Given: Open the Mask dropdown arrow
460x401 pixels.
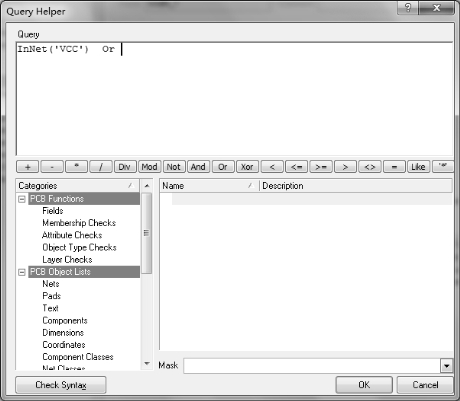Looking at the screenshot, I should (447, 366).
